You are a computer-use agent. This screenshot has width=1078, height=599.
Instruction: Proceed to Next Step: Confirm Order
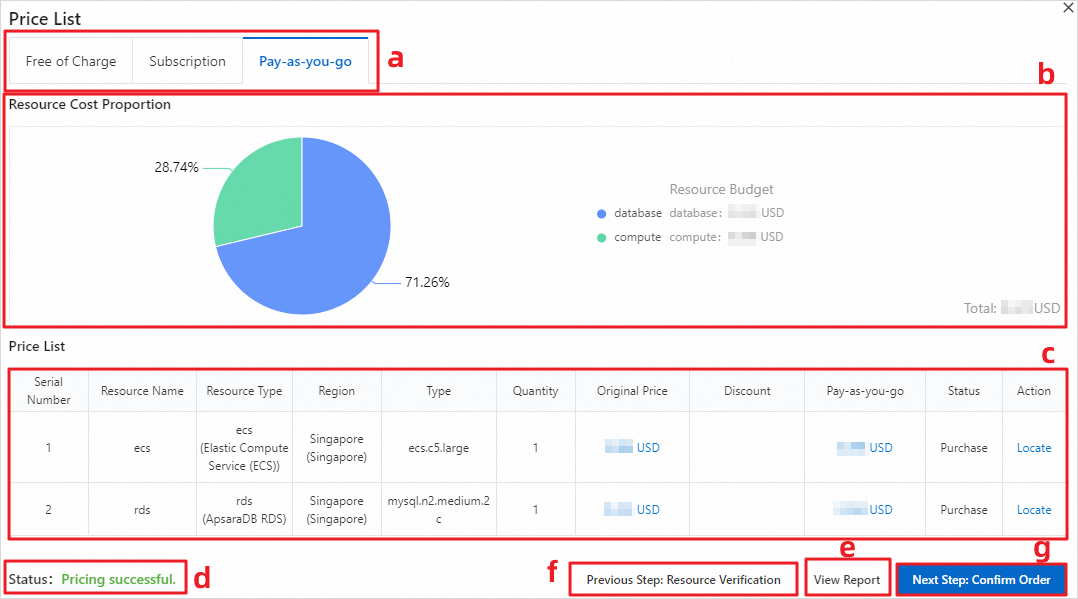point(981,580)
